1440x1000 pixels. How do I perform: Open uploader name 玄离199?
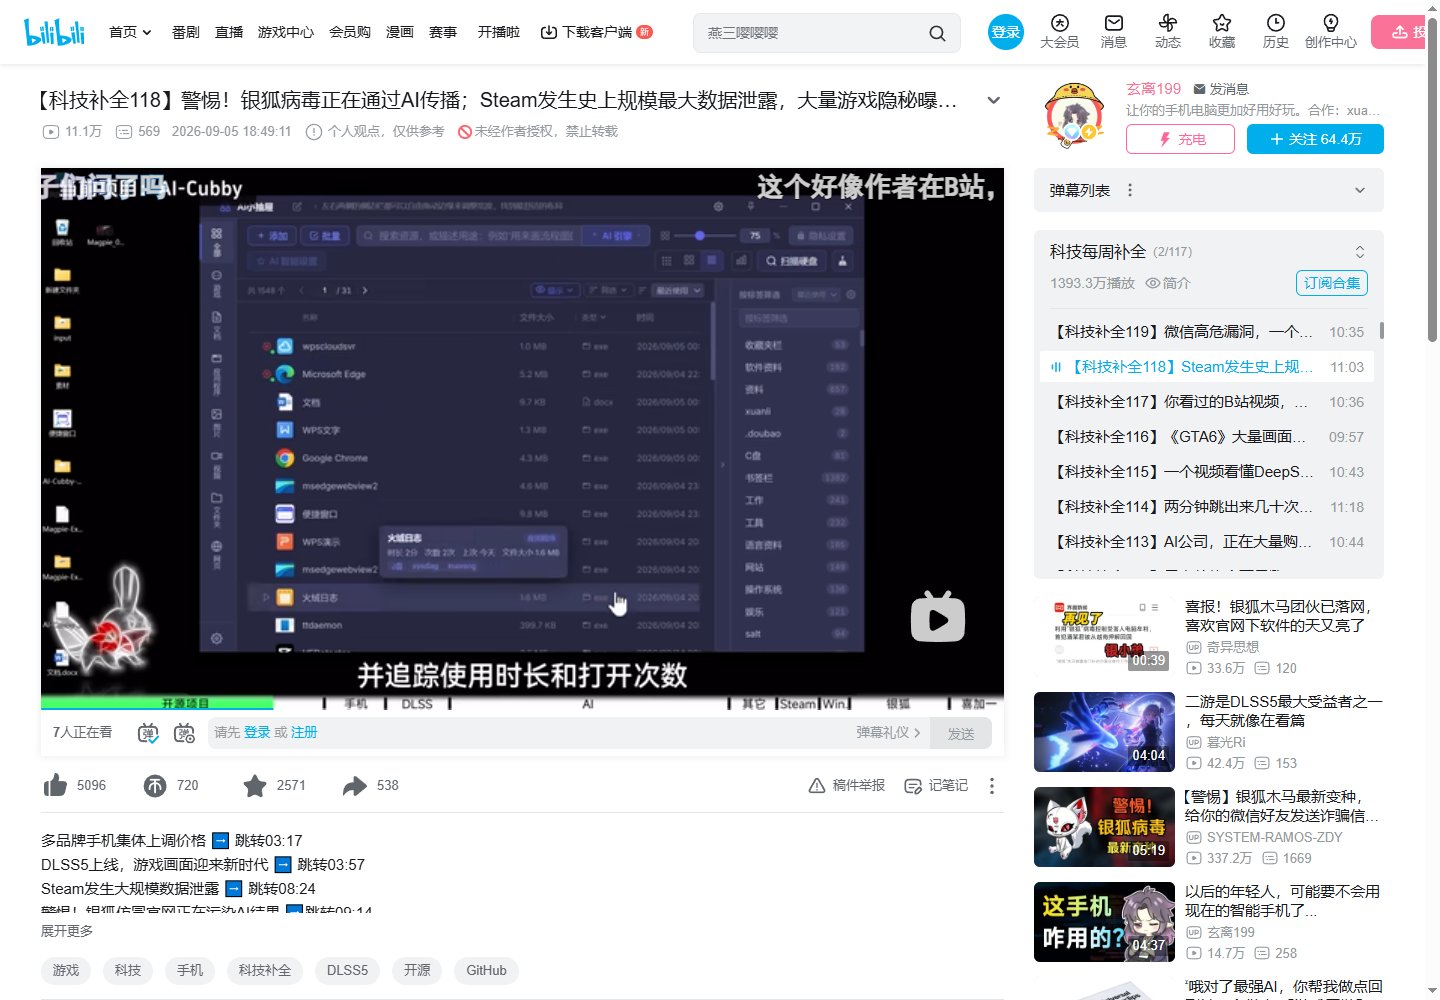pyautogui.click(x=1154, y=89)
